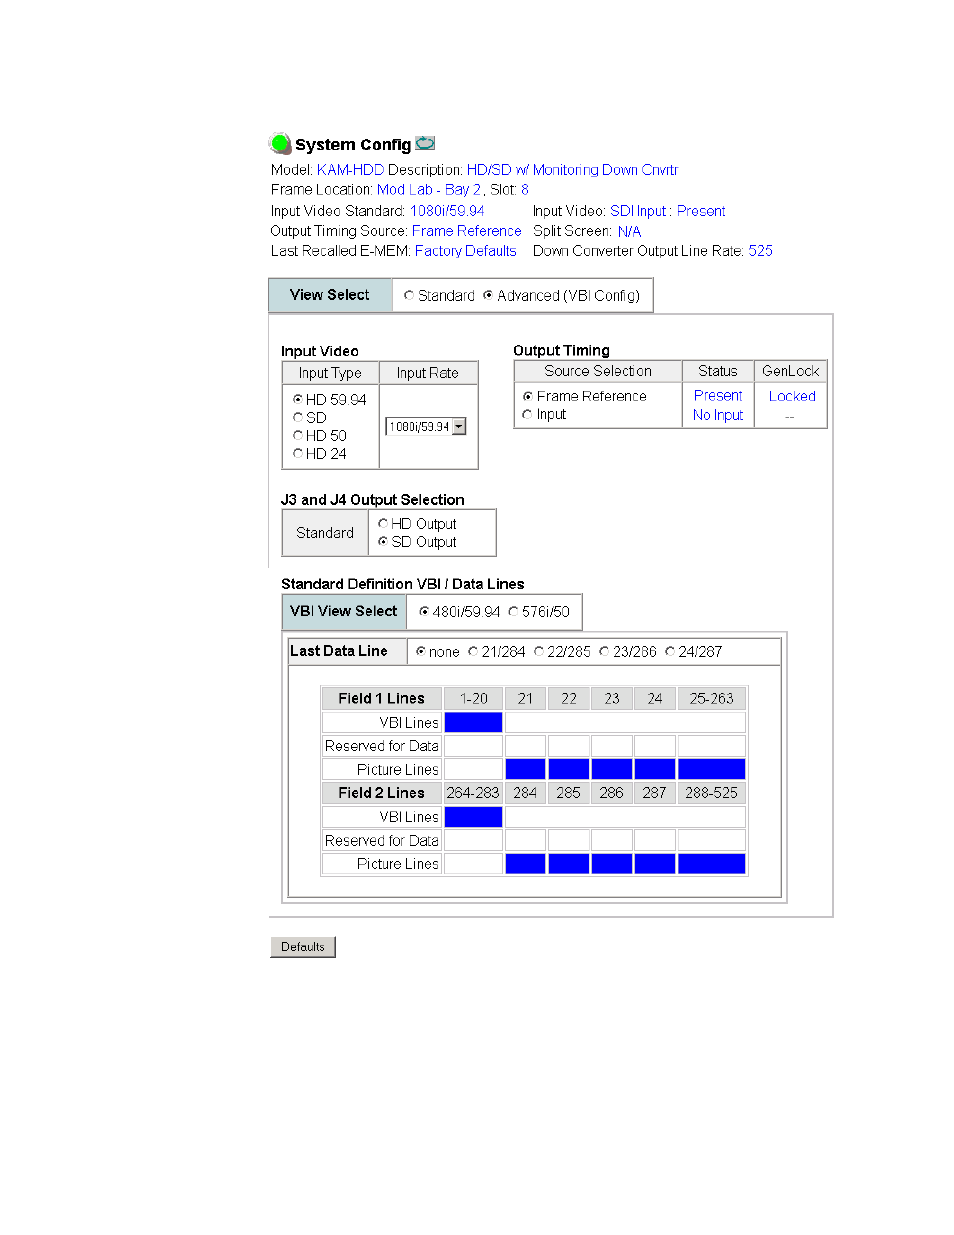Set Last Data Line to none
Viewport: 954px width, 1235px height.
(x=421, y=651)
